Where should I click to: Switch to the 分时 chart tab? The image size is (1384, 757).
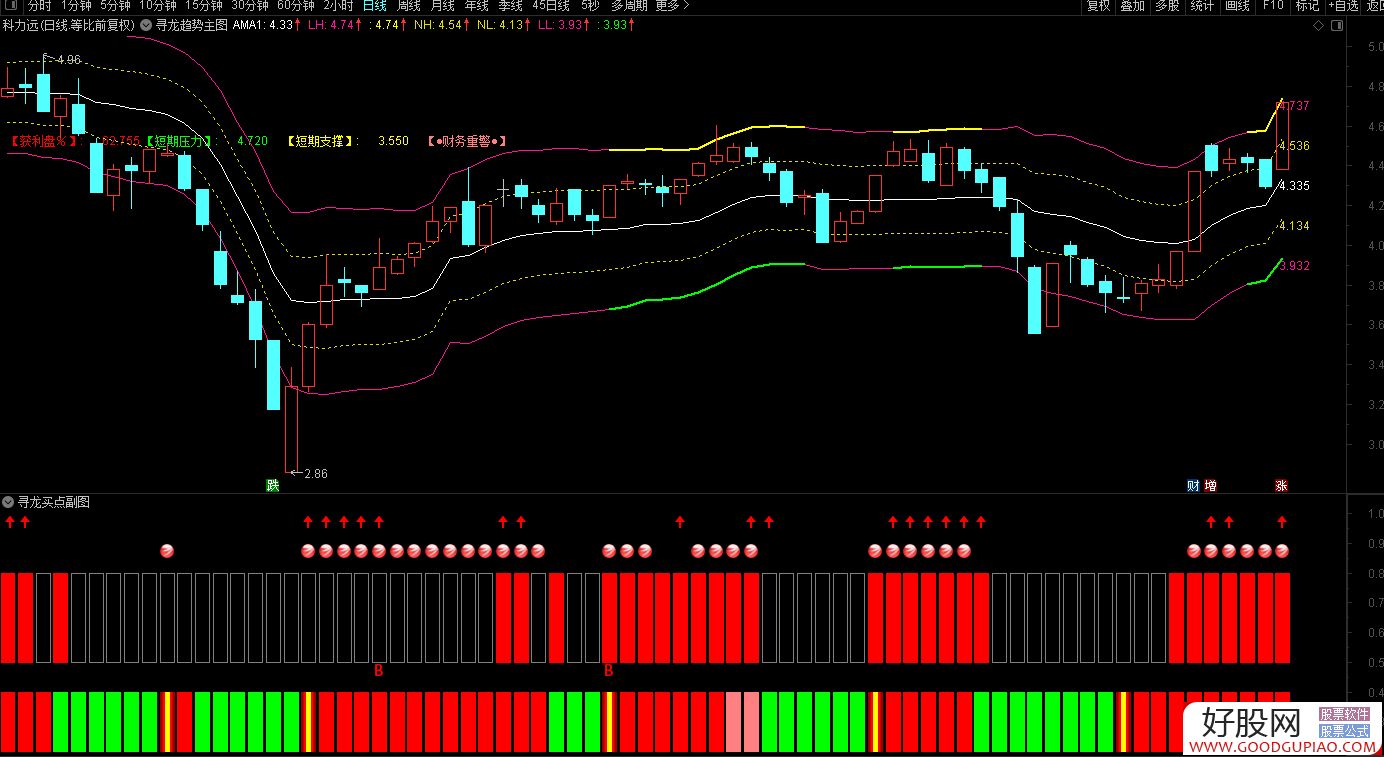(39, 6)
